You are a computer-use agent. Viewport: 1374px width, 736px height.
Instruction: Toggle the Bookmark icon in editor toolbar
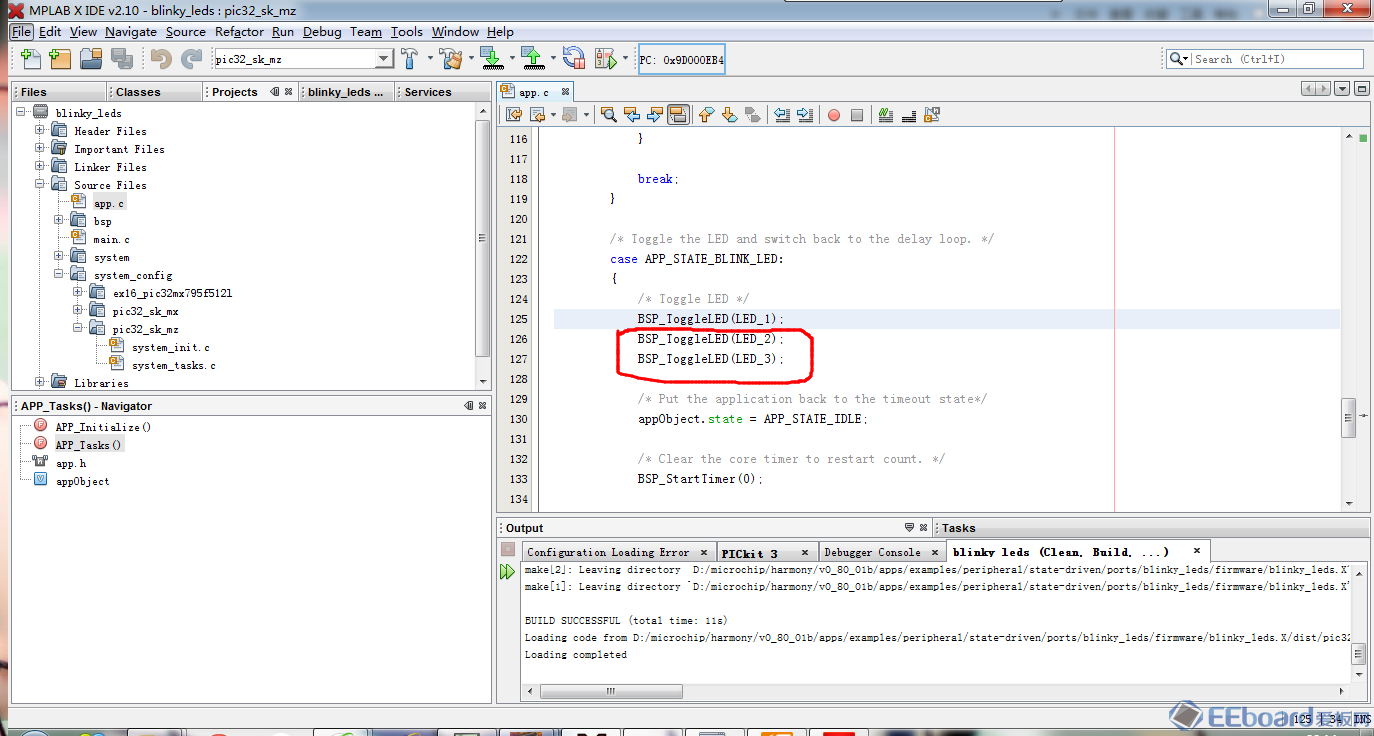[754, 115]
